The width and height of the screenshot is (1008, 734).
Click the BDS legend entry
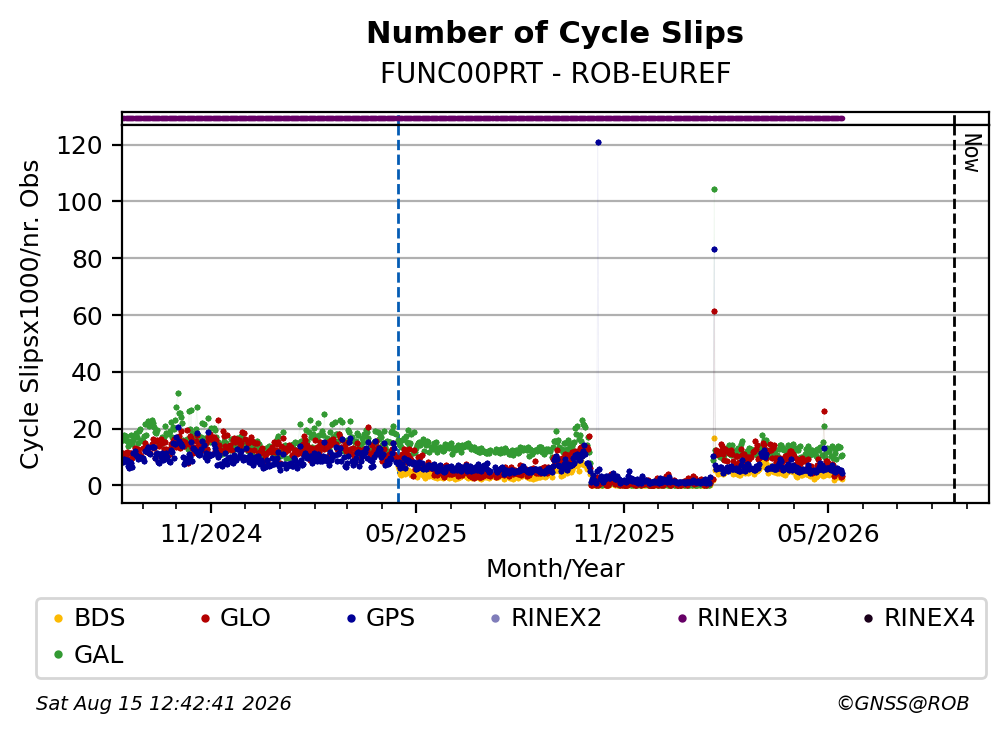[89, 618]
